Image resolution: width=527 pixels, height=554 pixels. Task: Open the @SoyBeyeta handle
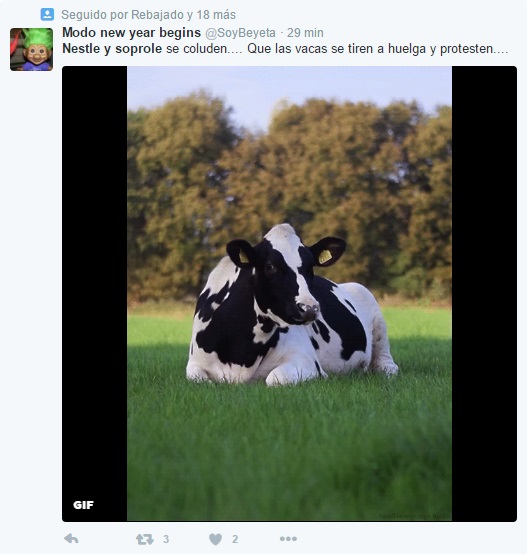240,33
